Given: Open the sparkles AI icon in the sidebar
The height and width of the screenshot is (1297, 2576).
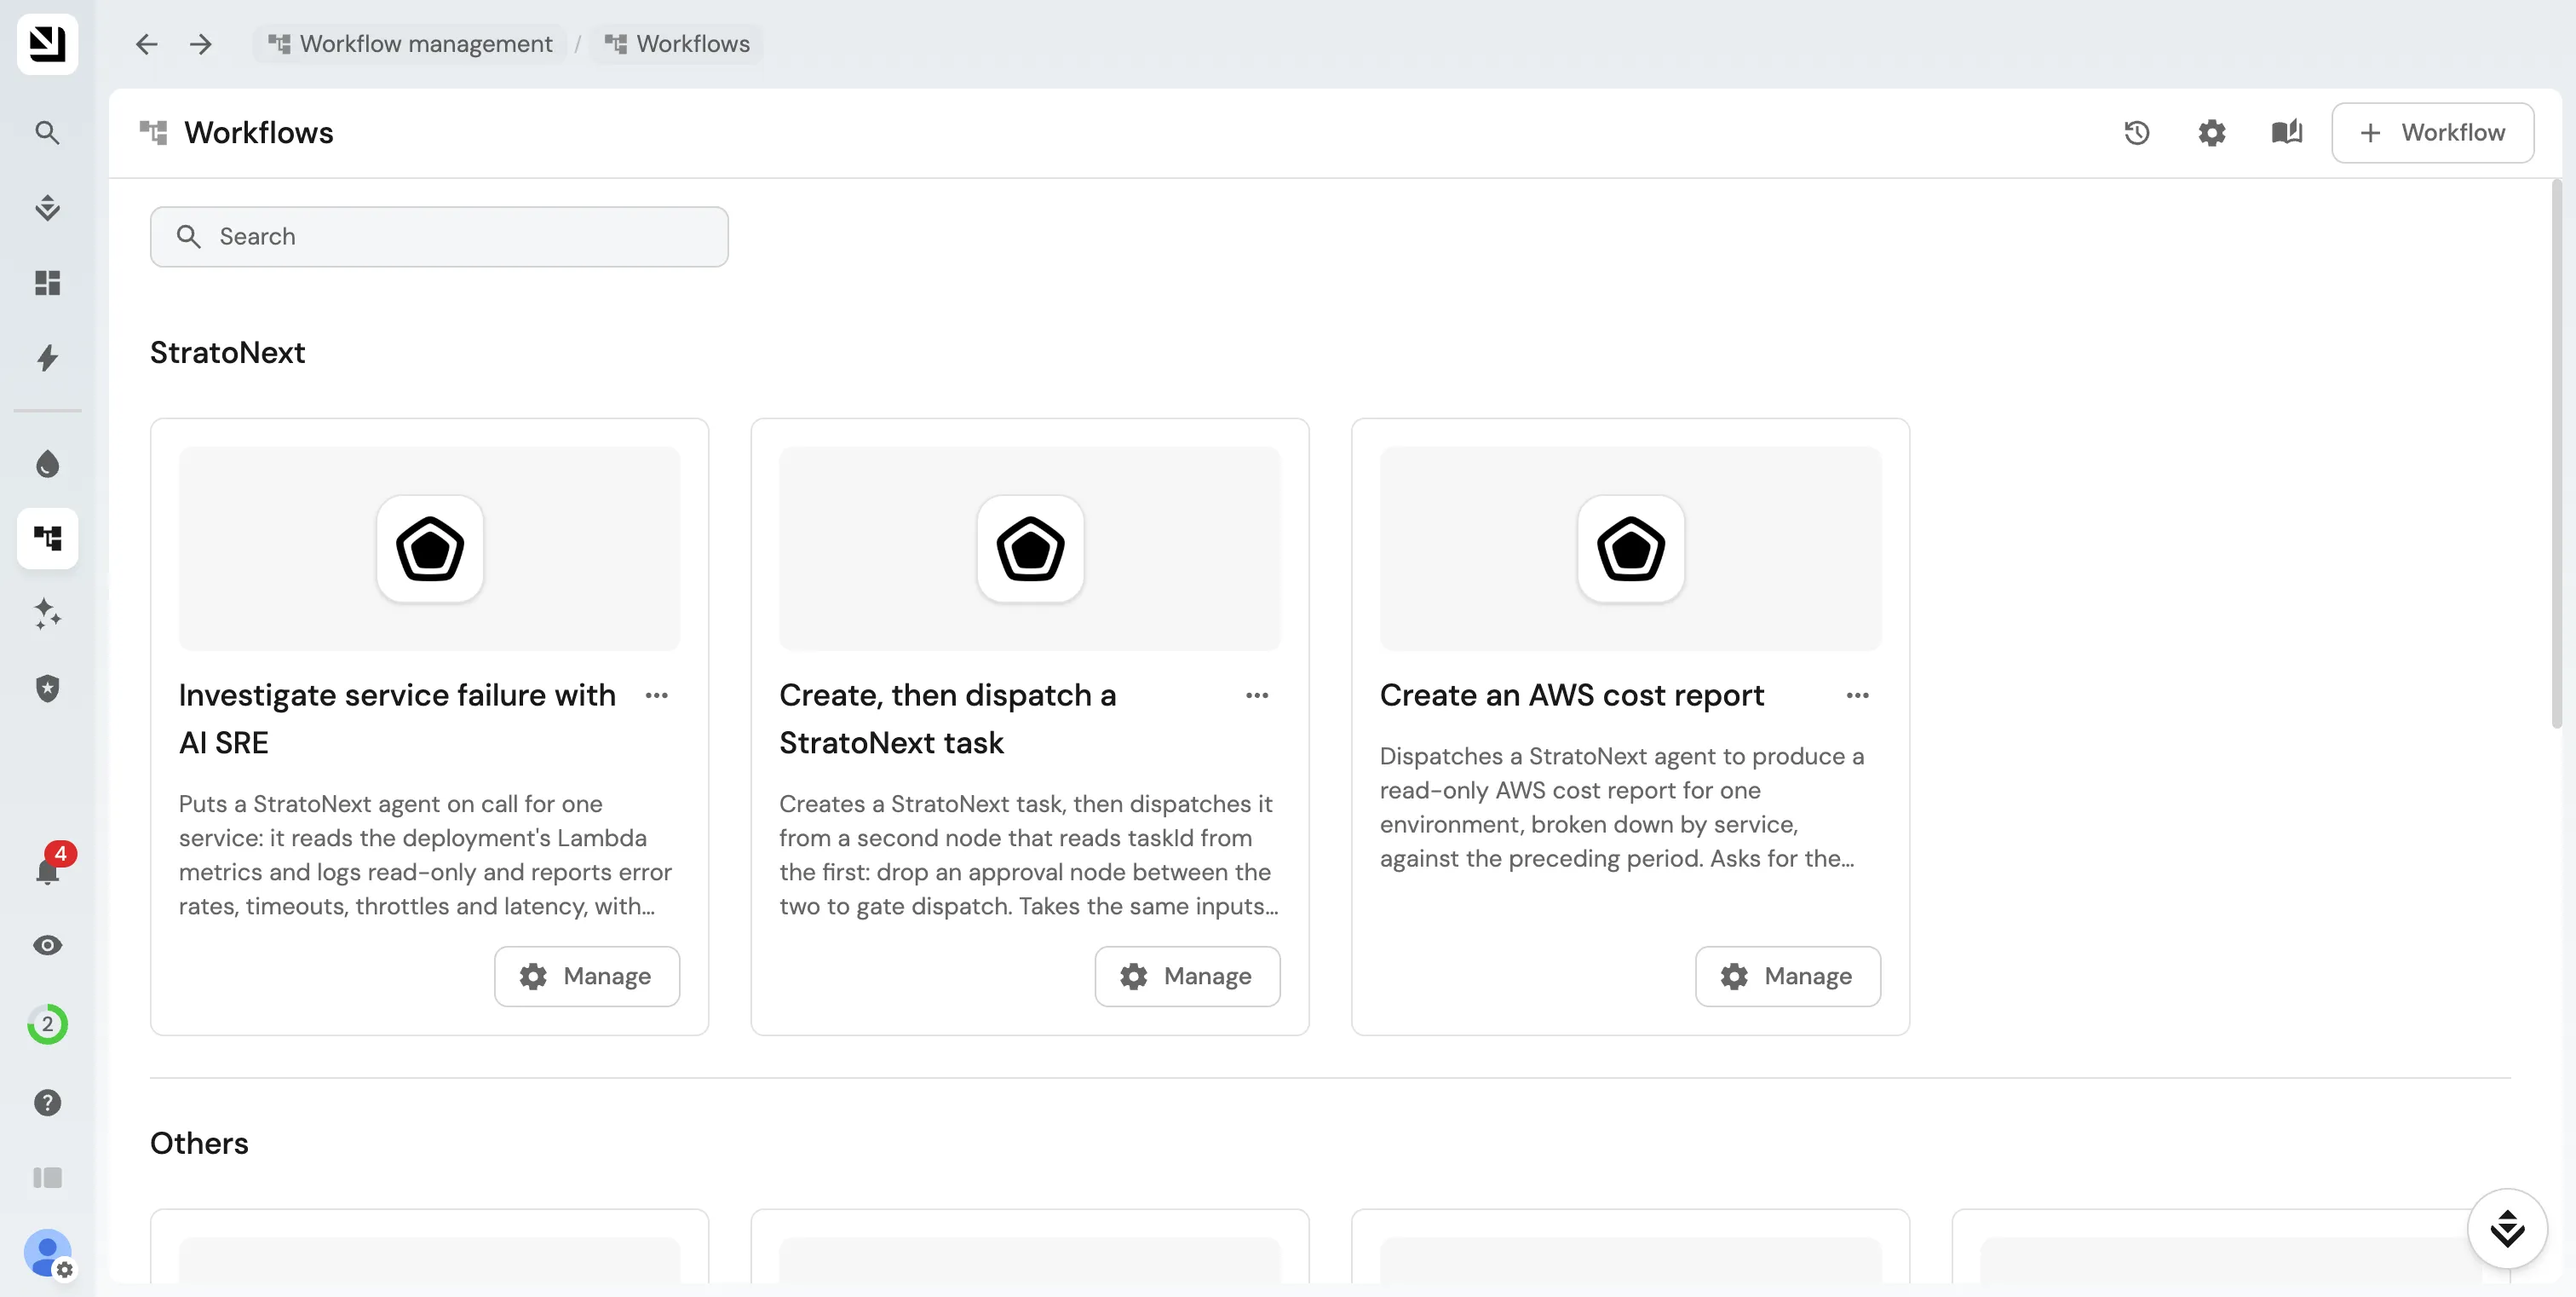Looking at the screenshot, I should (x=47, y=613).
